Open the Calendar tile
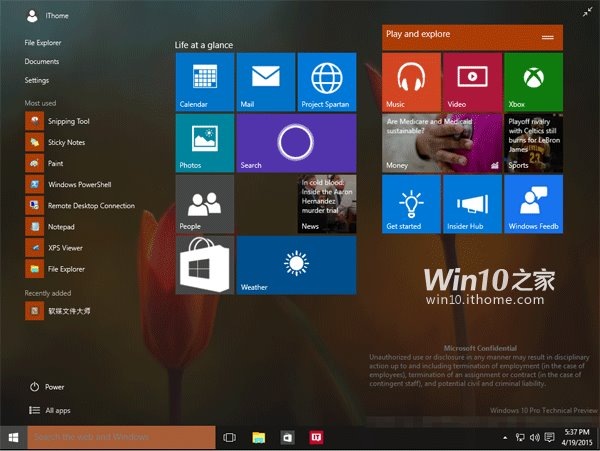This screenshot has height=451, width=600. [205, 82]
